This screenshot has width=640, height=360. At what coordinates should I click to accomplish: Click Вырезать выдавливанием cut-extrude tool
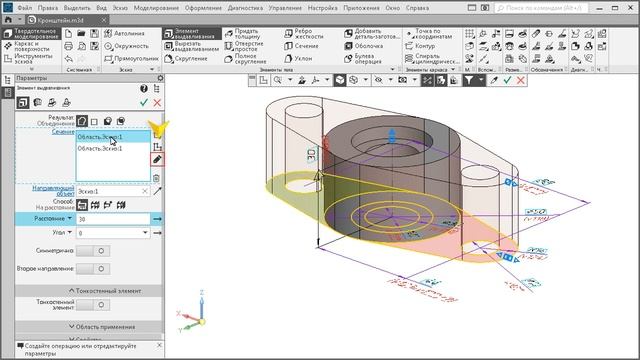point(192,46)
